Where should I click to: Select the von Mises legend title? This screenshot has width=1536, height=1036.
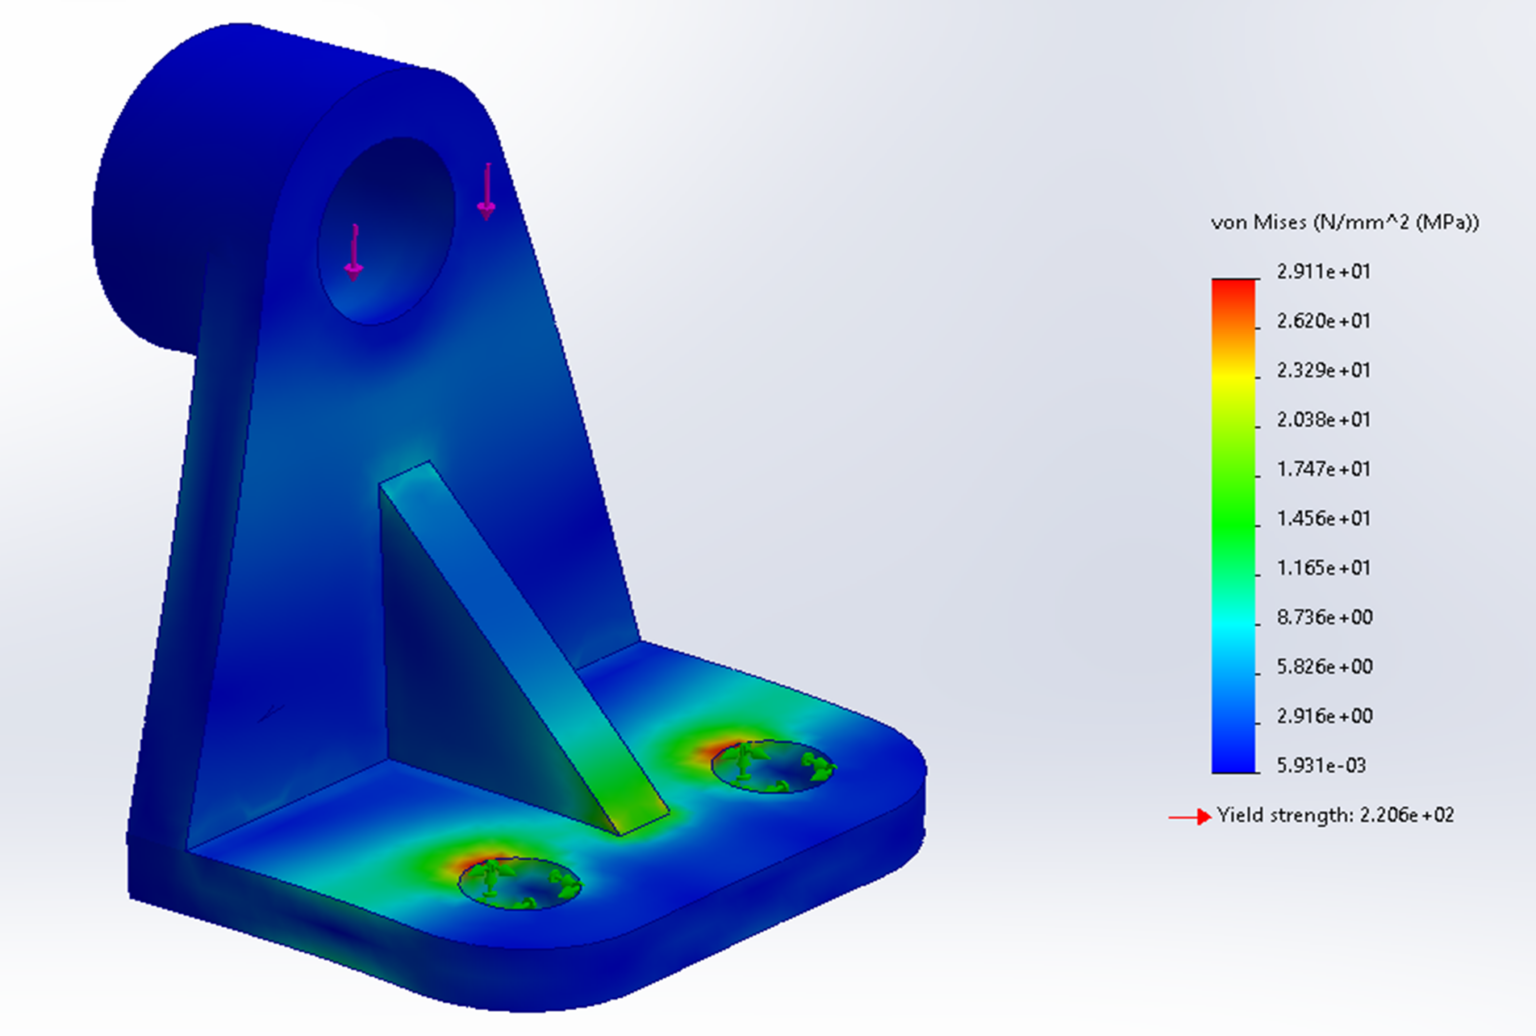point(1344,222)
